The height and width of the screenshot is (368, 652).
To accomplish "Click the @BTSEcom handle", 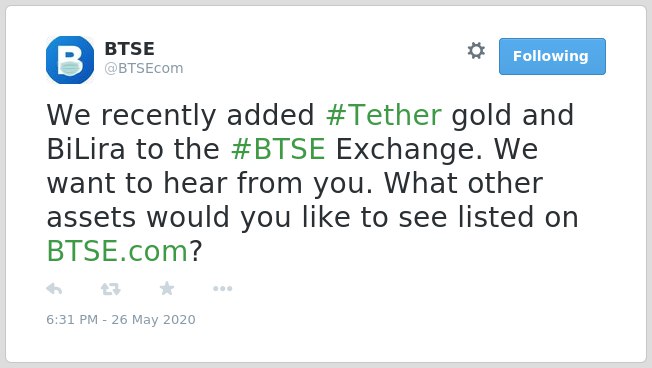I will [143, 68].
